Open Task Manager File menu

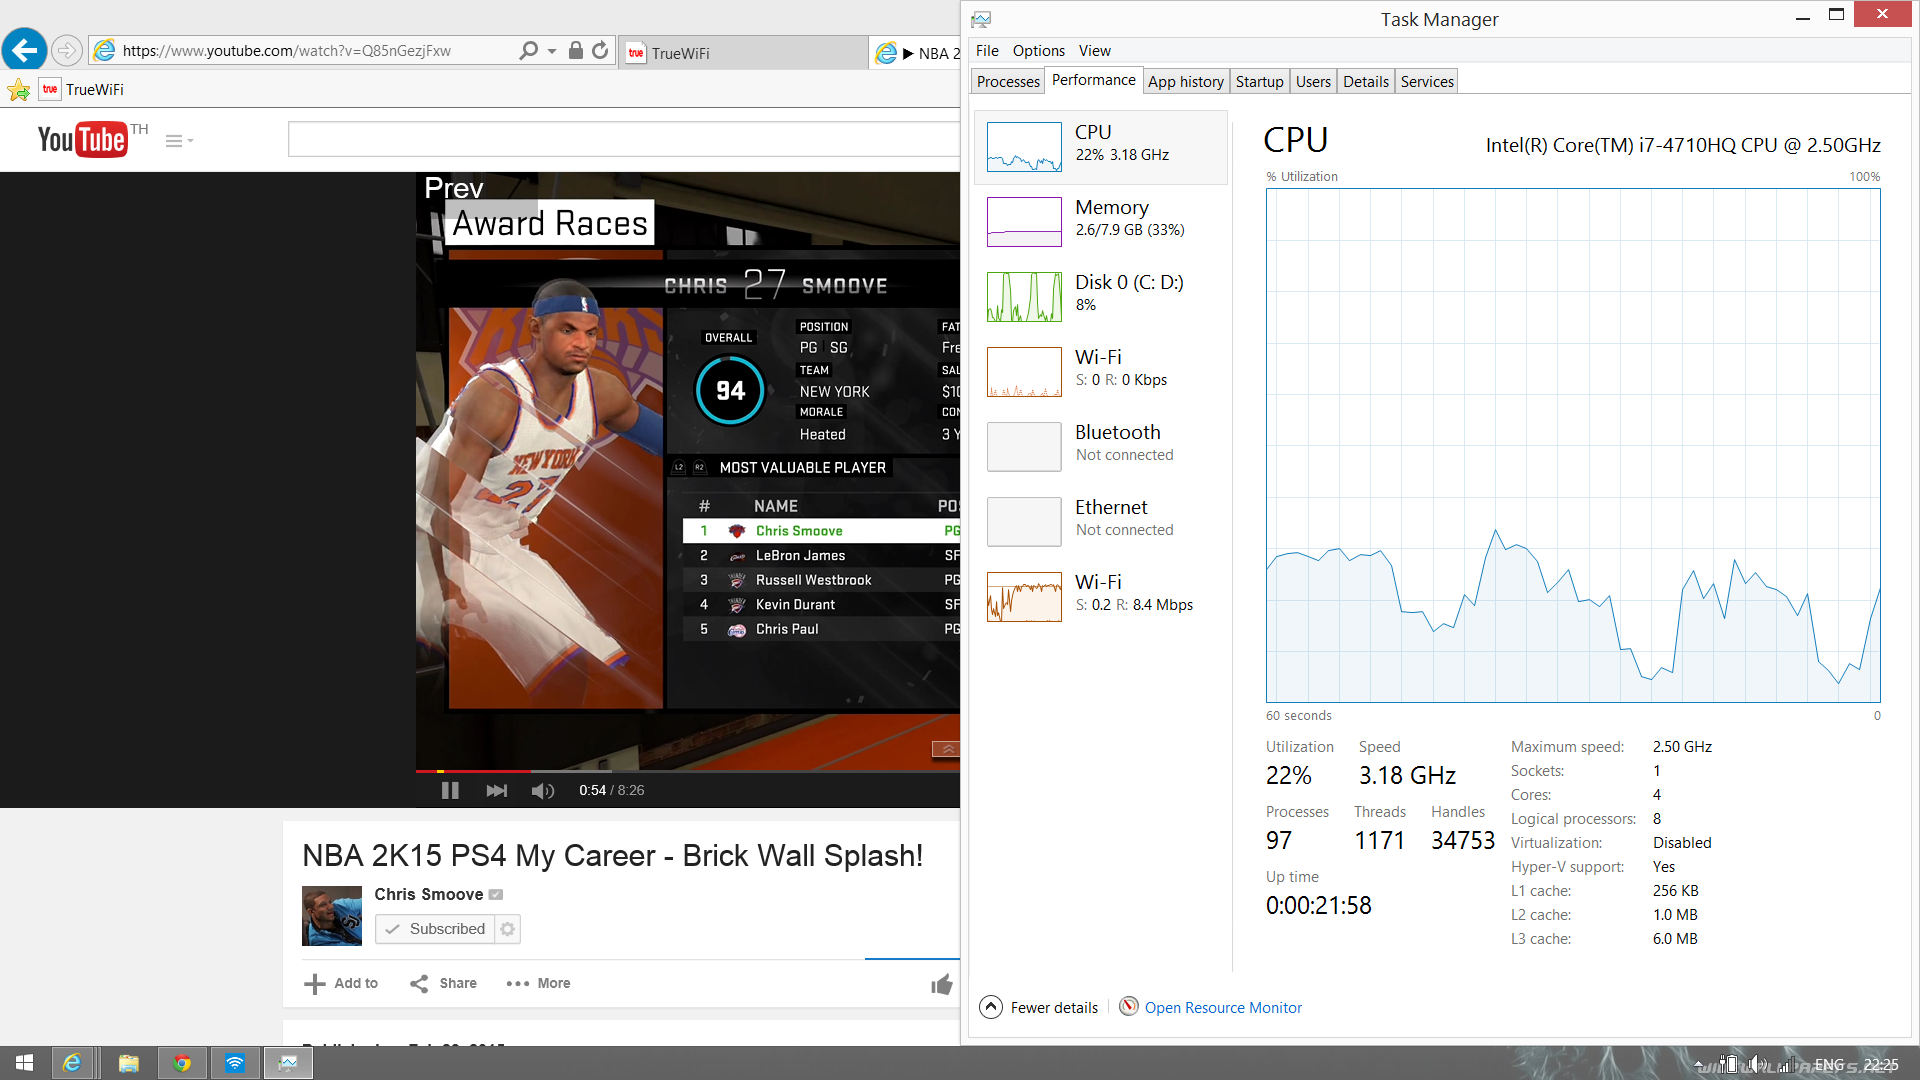coord(987,51)
